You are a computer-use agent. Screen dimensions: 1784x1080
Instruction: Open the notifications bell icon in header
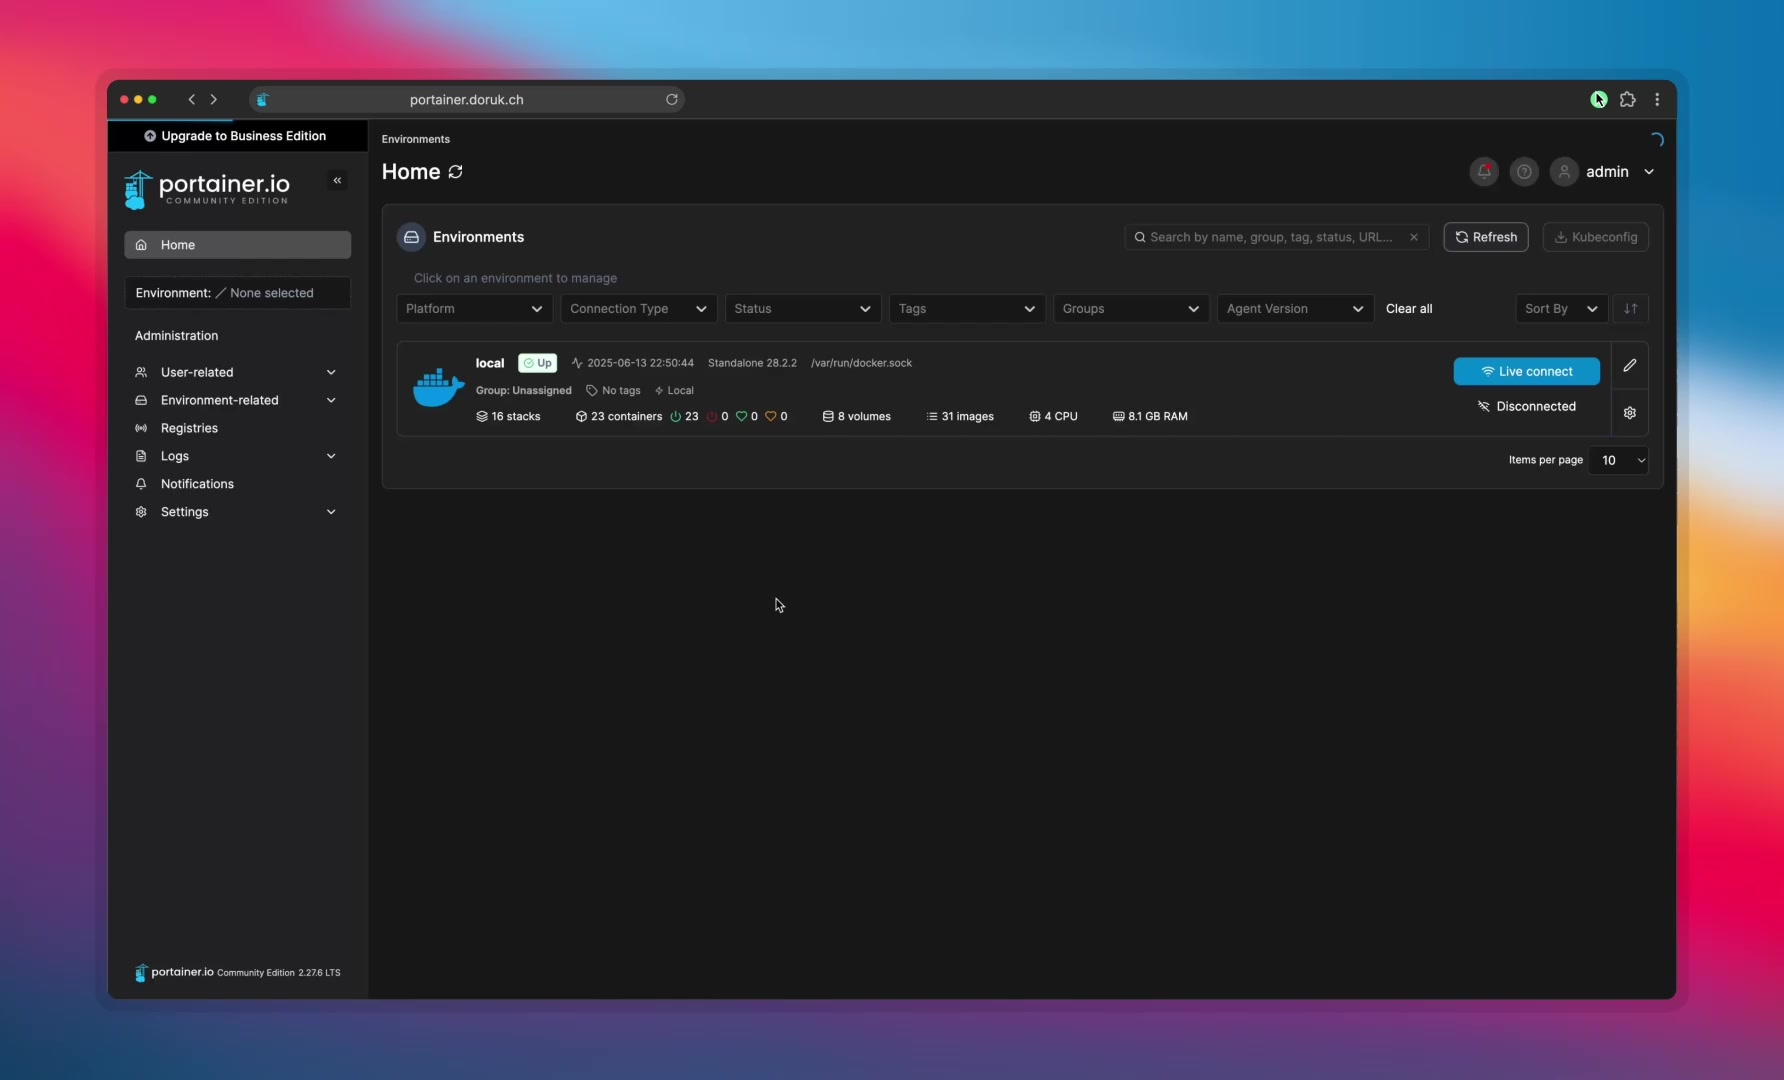pos(1484,172)
